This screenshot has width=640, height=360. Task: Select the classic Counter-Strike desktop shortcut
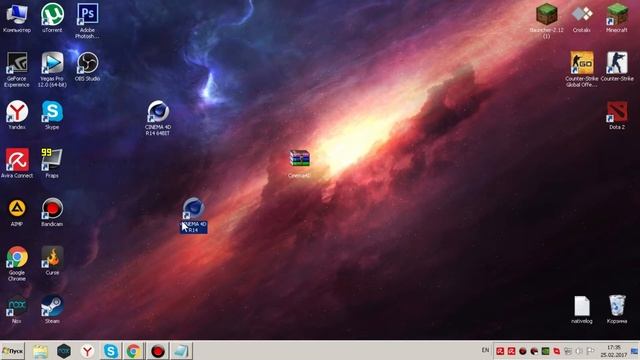[x=617, y=66]
